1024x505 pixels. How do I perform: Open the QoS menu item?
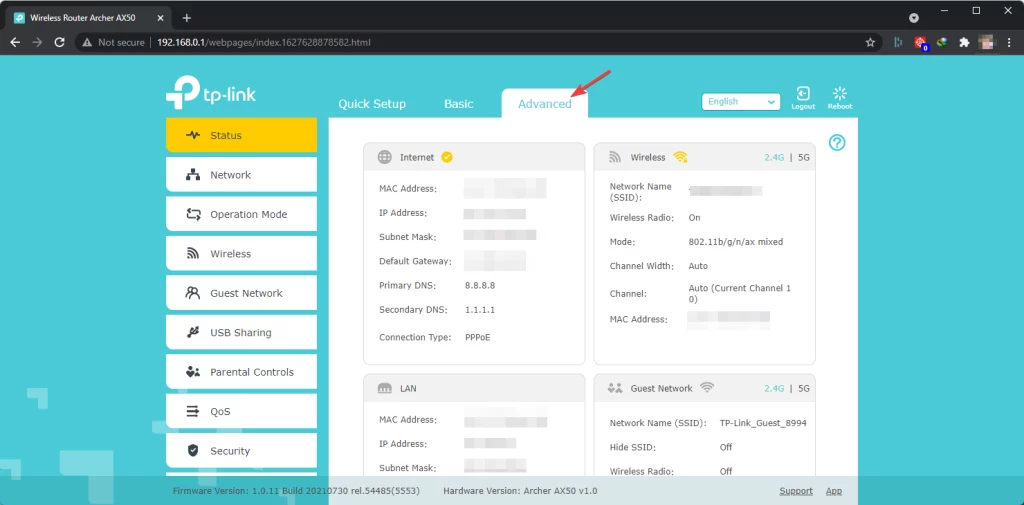[x=241, y=412]
